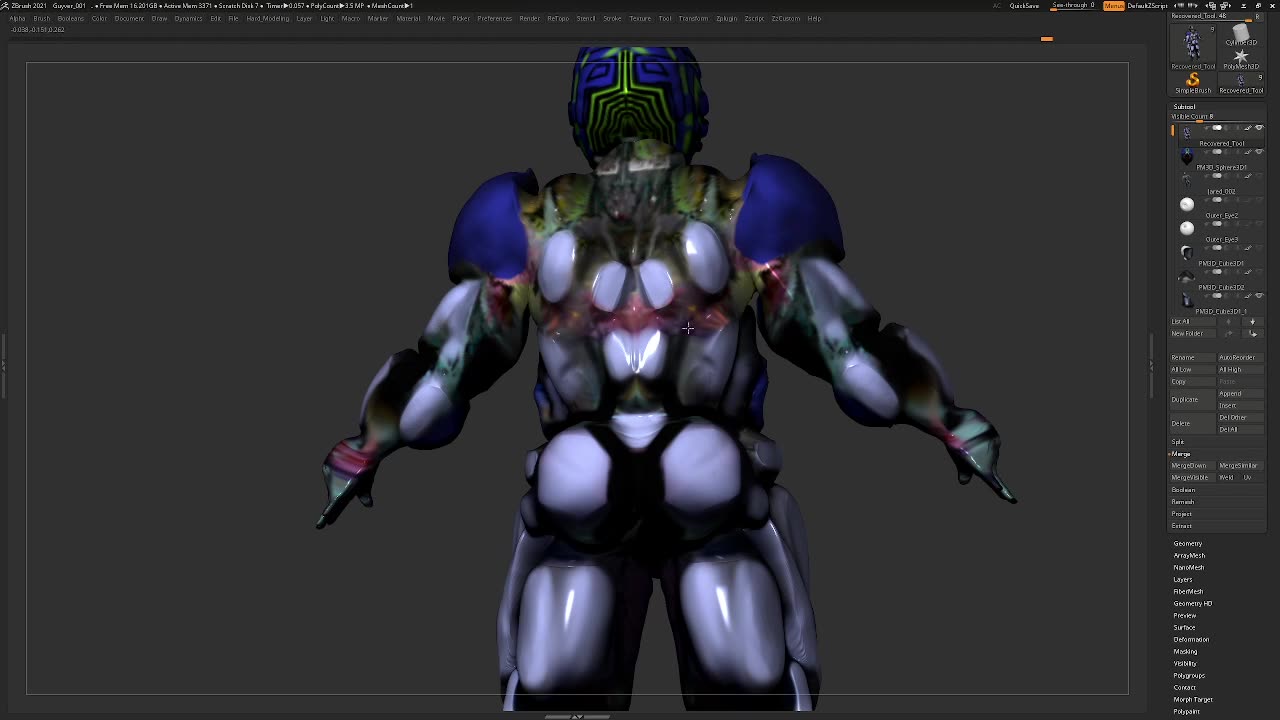This screenshot has height=720, width=1280.
Task: Click the List All button
Action: pyautogui.click(x=1193, y=321)
